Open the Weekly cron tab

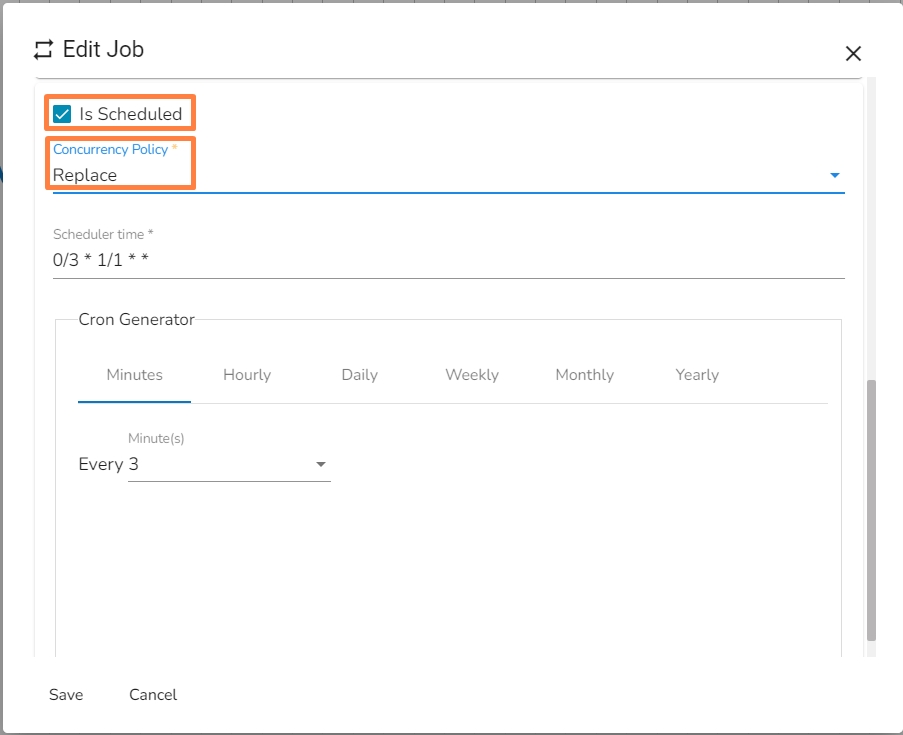point(472,375)
